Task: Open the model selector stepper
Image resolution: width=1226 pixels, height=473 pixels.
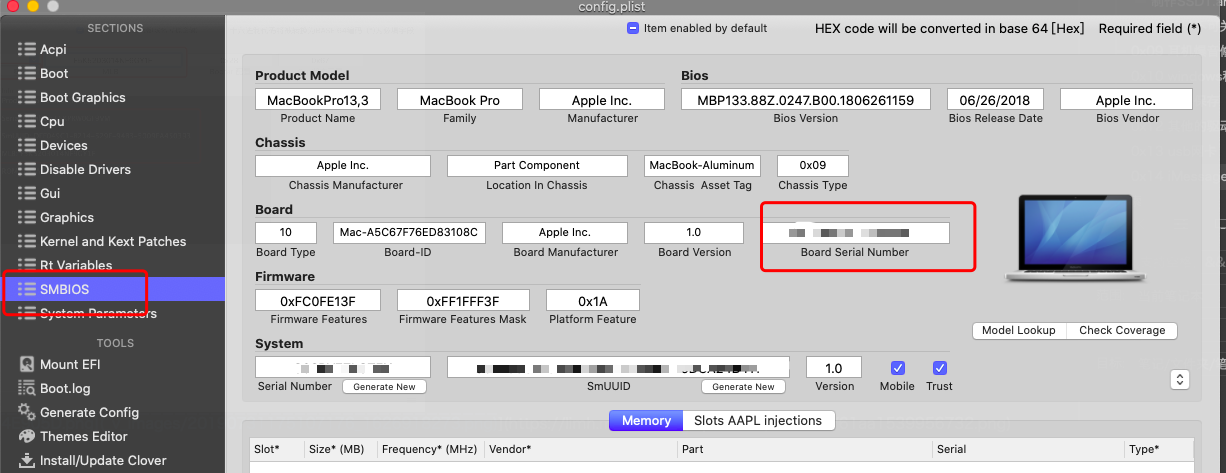Action: point(1180,379)
